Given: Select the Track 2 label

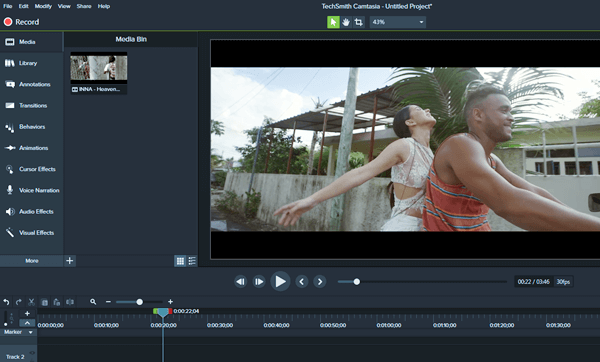Looking at the screenshot, I should pyautogui.click(x=15, y=357).
